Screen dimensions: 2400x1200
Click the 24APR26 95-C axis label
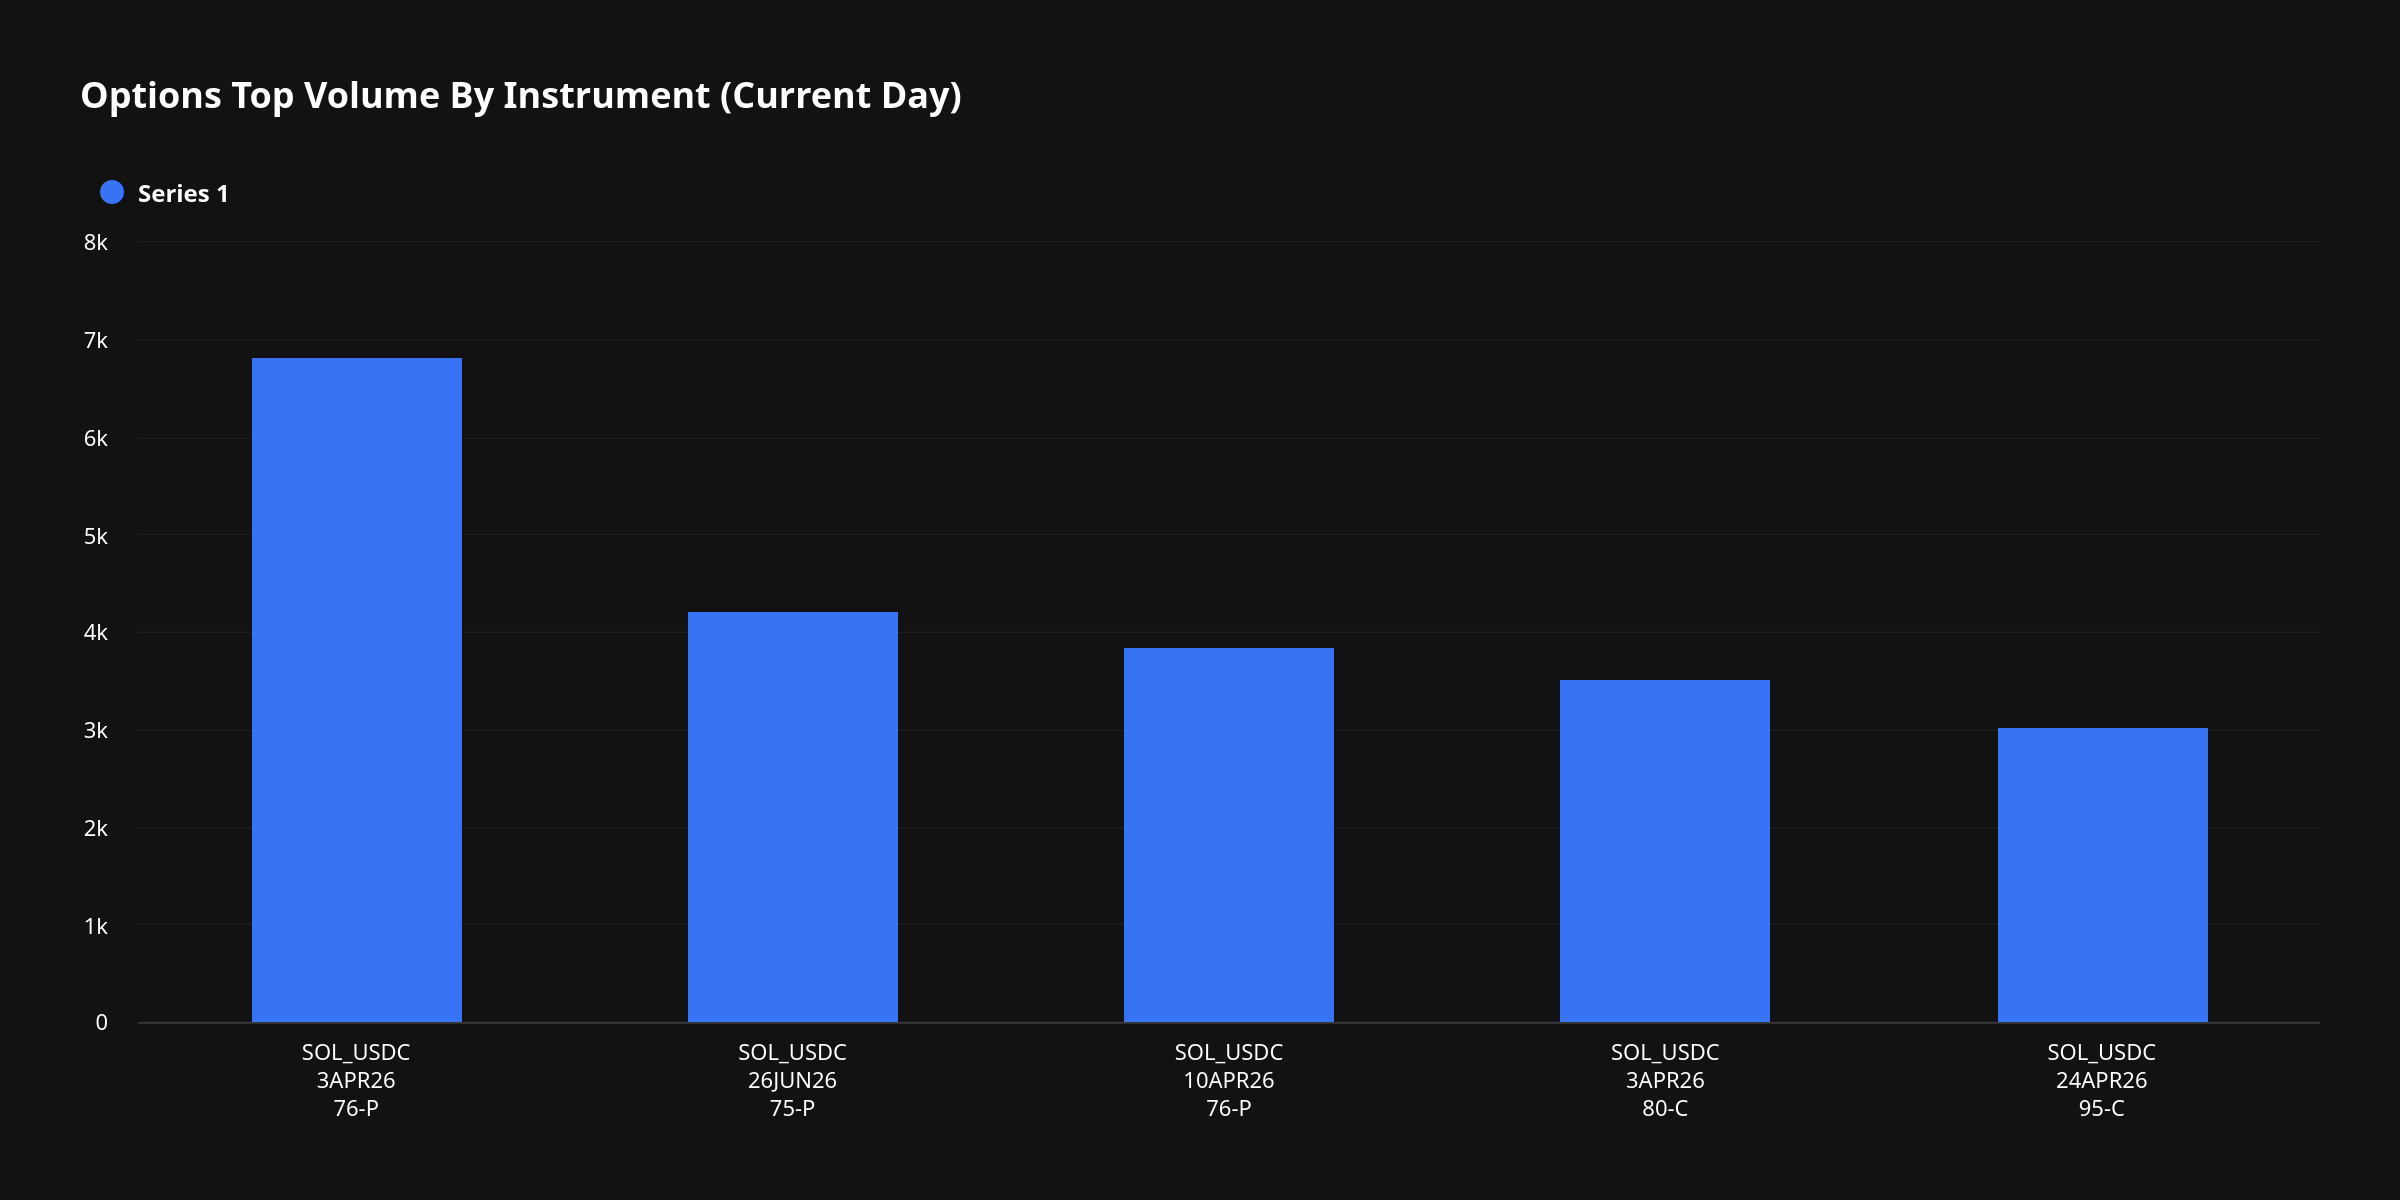pos(2101,1080)
